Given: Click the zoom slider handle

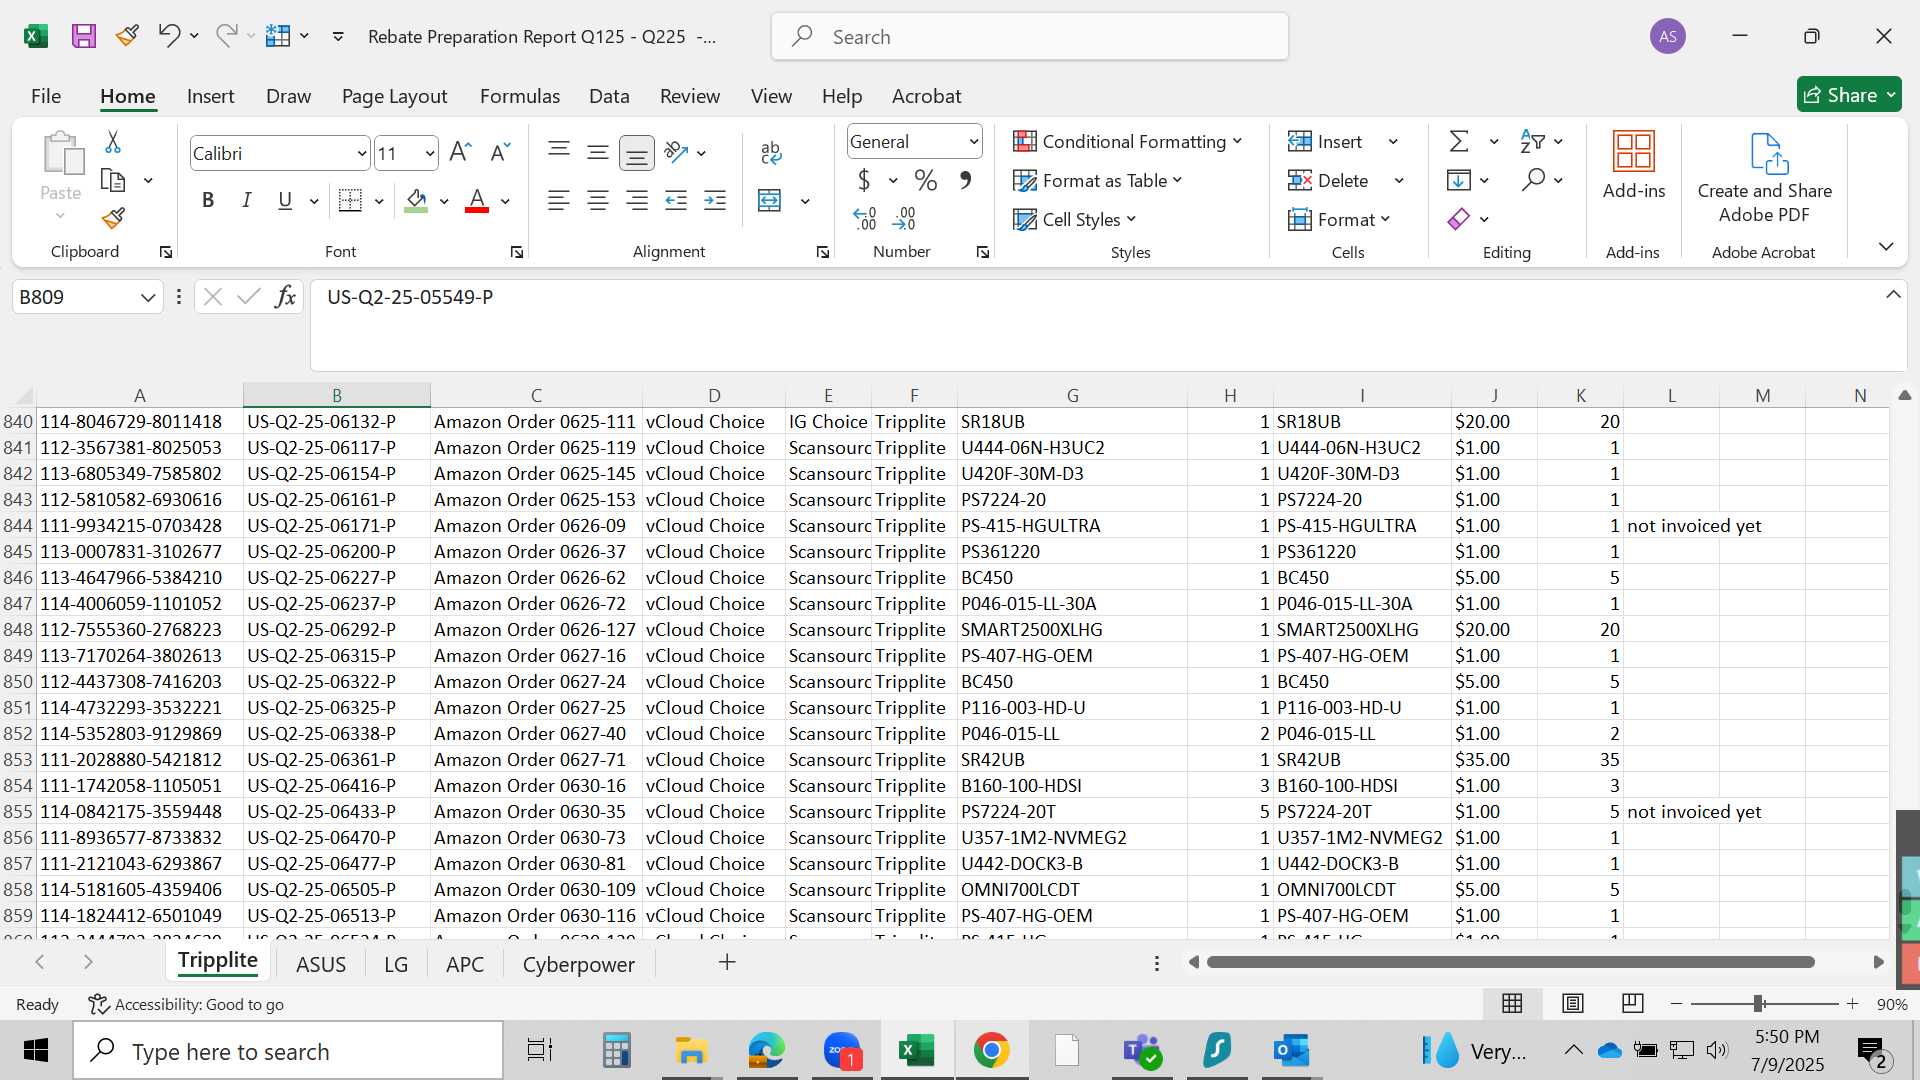Looking at the screenshot, I should pyautogui.click(x=1758, y=1003).
